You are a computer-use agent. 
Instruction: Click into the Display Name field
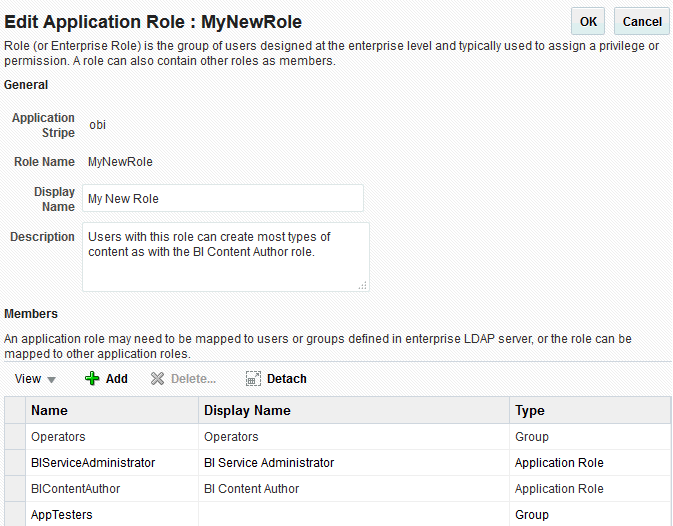(x=222, y=198)
